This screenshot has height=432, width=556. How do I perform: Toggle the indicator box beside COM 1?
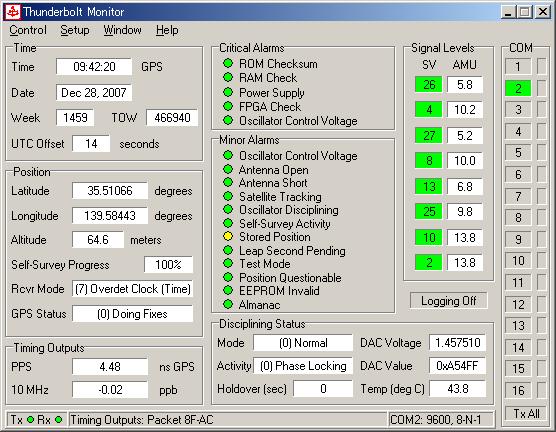541,66
